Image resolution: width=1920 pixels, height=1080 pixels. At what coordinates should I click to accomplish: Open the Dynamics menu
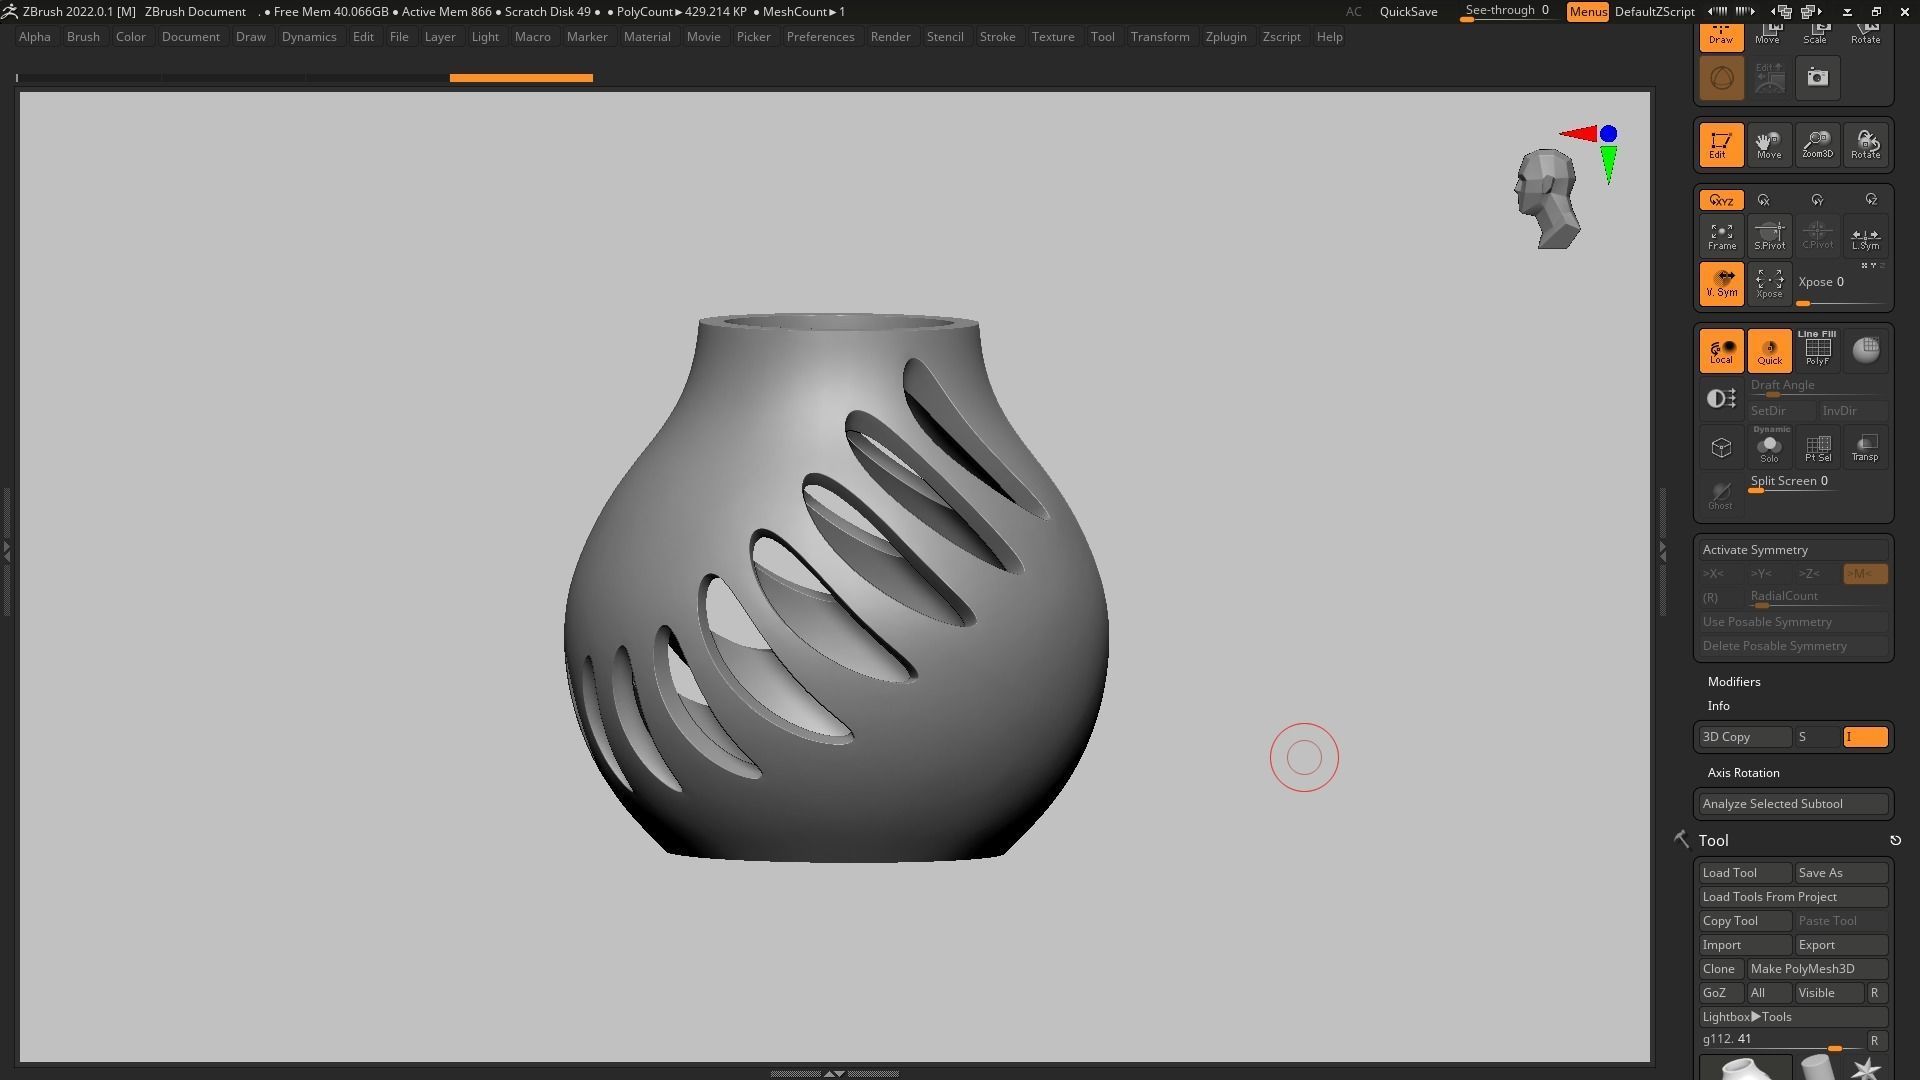coord(309,37)
